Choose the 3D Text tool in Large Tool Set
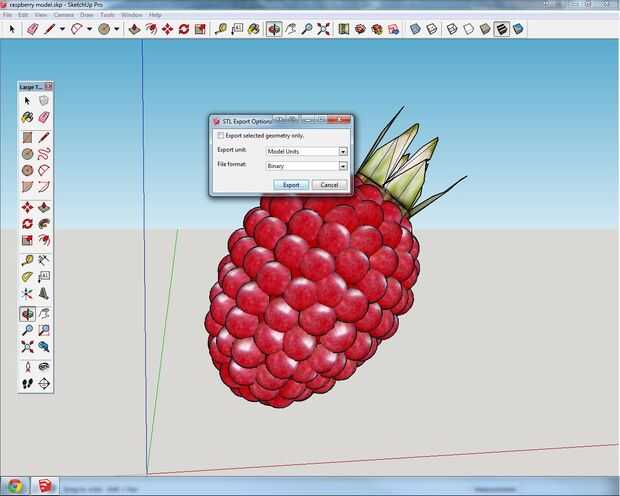 pos(44,293)
